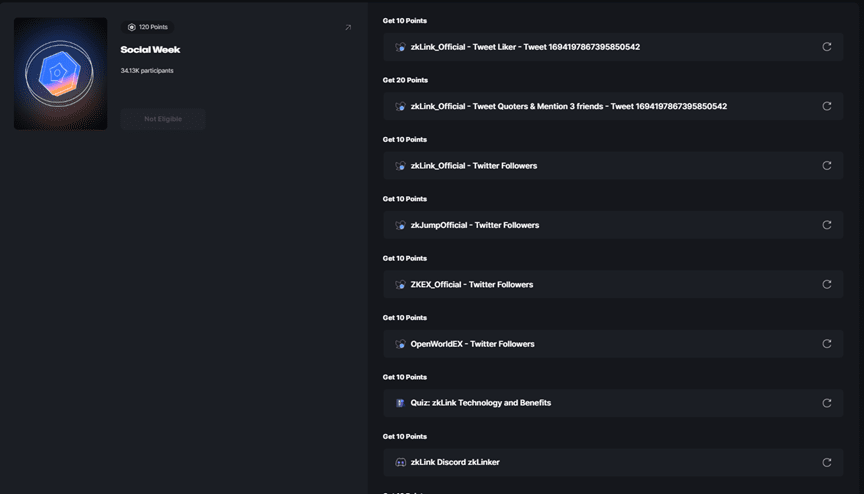Open external link arrow beside Social Week

point(348,27)
